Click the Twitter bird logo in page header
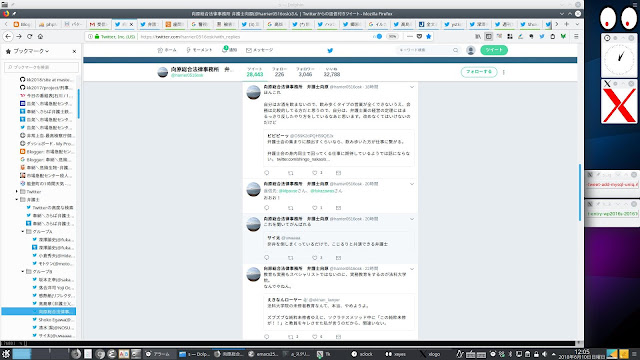Screen dimensions: 640x360 click(x=330, y=50)
